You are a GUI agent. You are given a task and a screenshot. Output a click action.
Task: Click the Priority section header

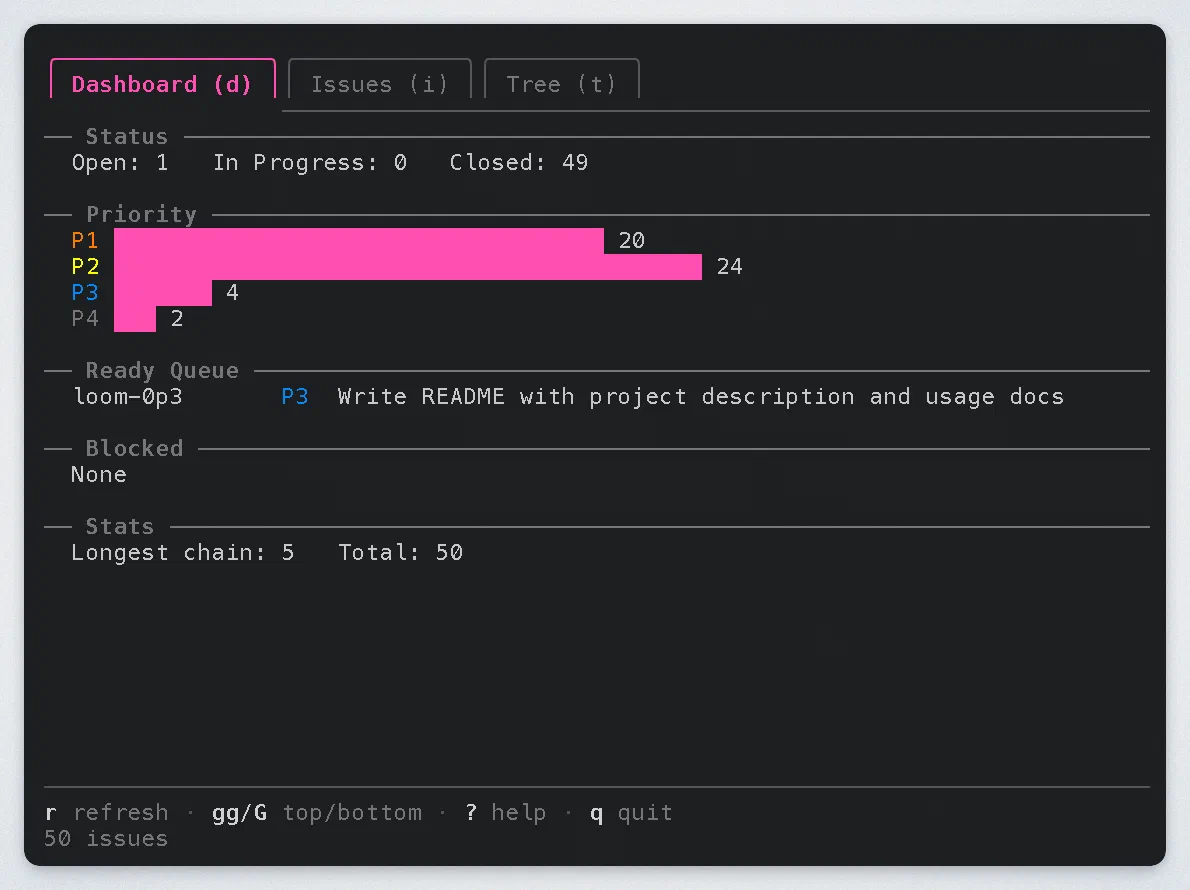[x=141, y=215]
